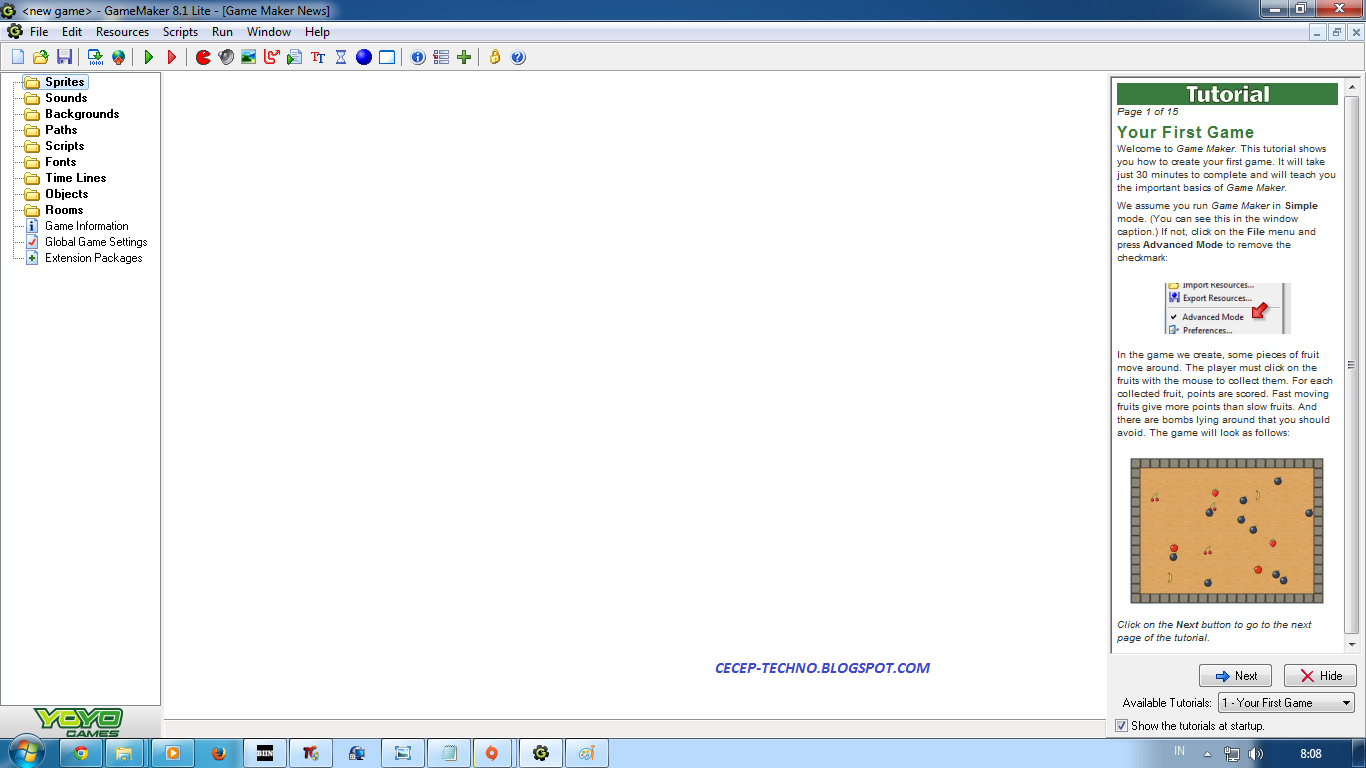This screenshot has height=768, width=1366.
Task: Open the Scripts menu
Action: tap(180, 32)
